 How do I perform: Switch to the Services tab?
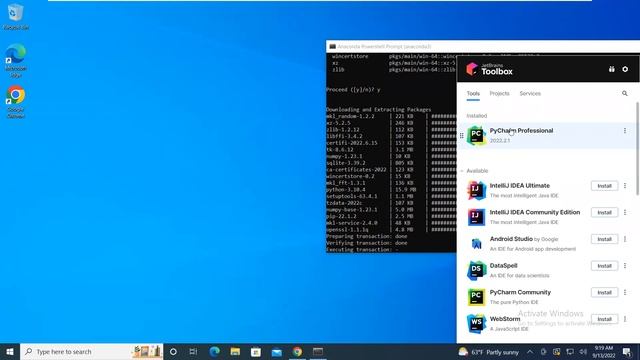point(530,93)
